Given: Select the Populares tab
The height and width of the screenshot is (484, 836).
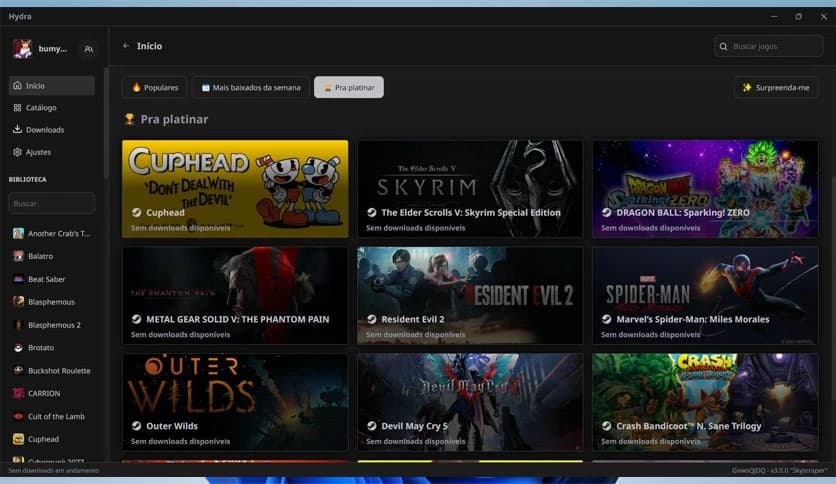Looking at the screenshot, I should point(155,87).
